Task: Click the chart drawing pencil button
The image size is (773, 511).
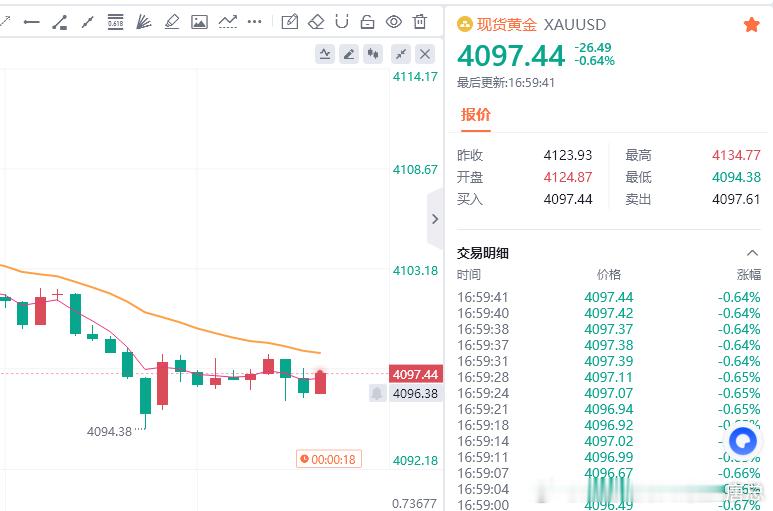Action: click(349, 54)
